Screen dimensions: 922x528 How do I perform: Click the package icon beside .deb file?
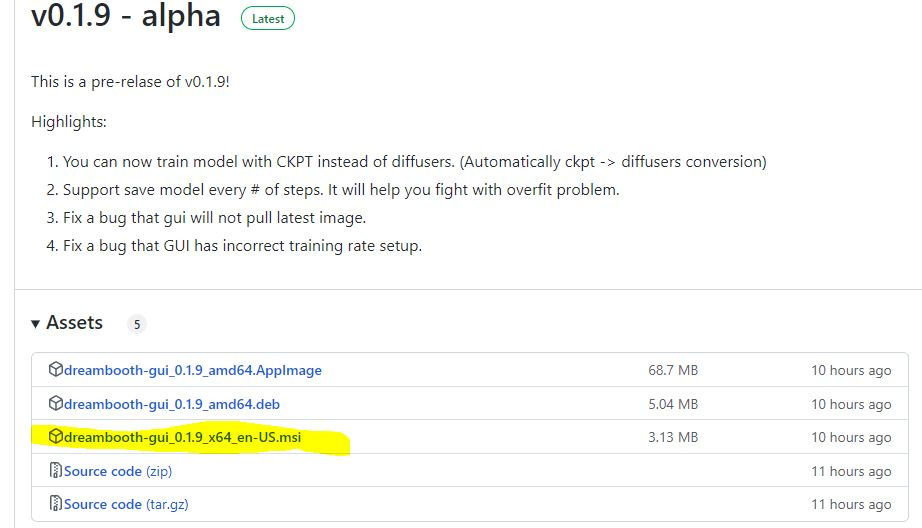(55, 403)
